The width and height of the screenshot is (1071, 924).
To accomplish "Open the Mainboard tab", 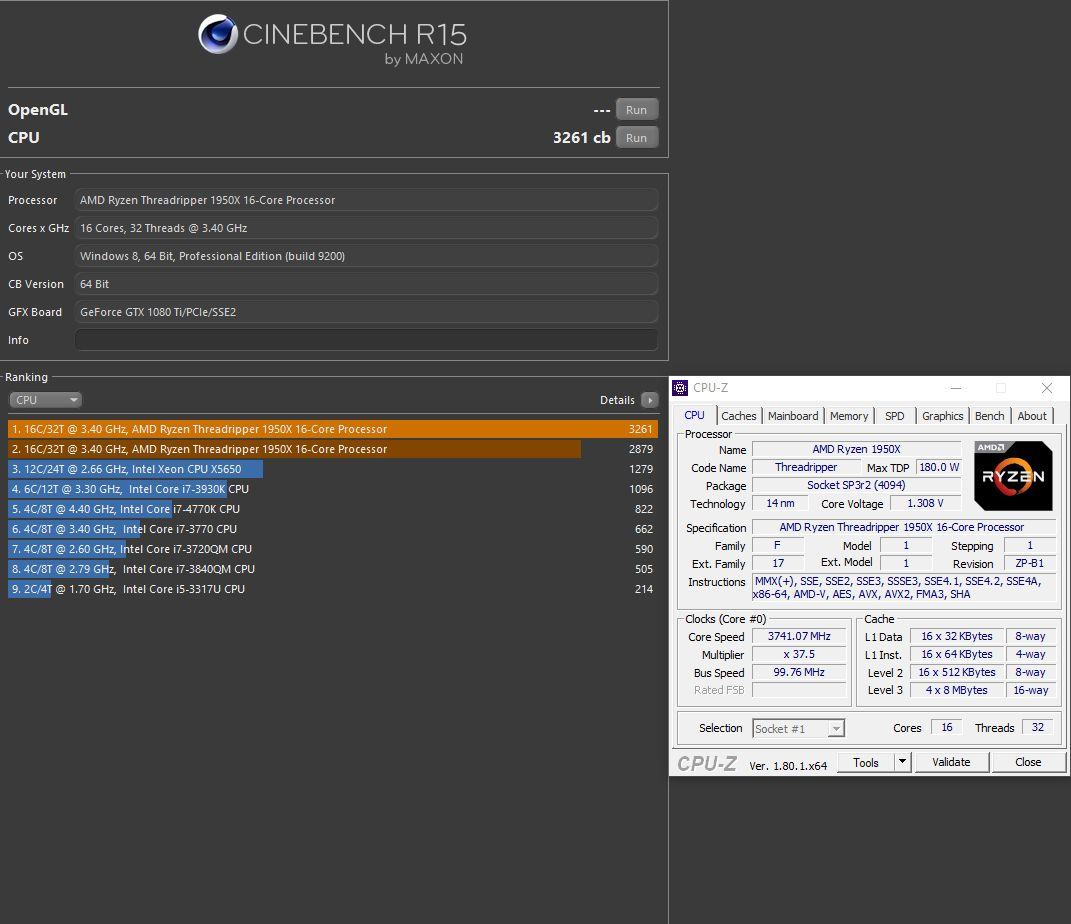I will click(792, 416).
